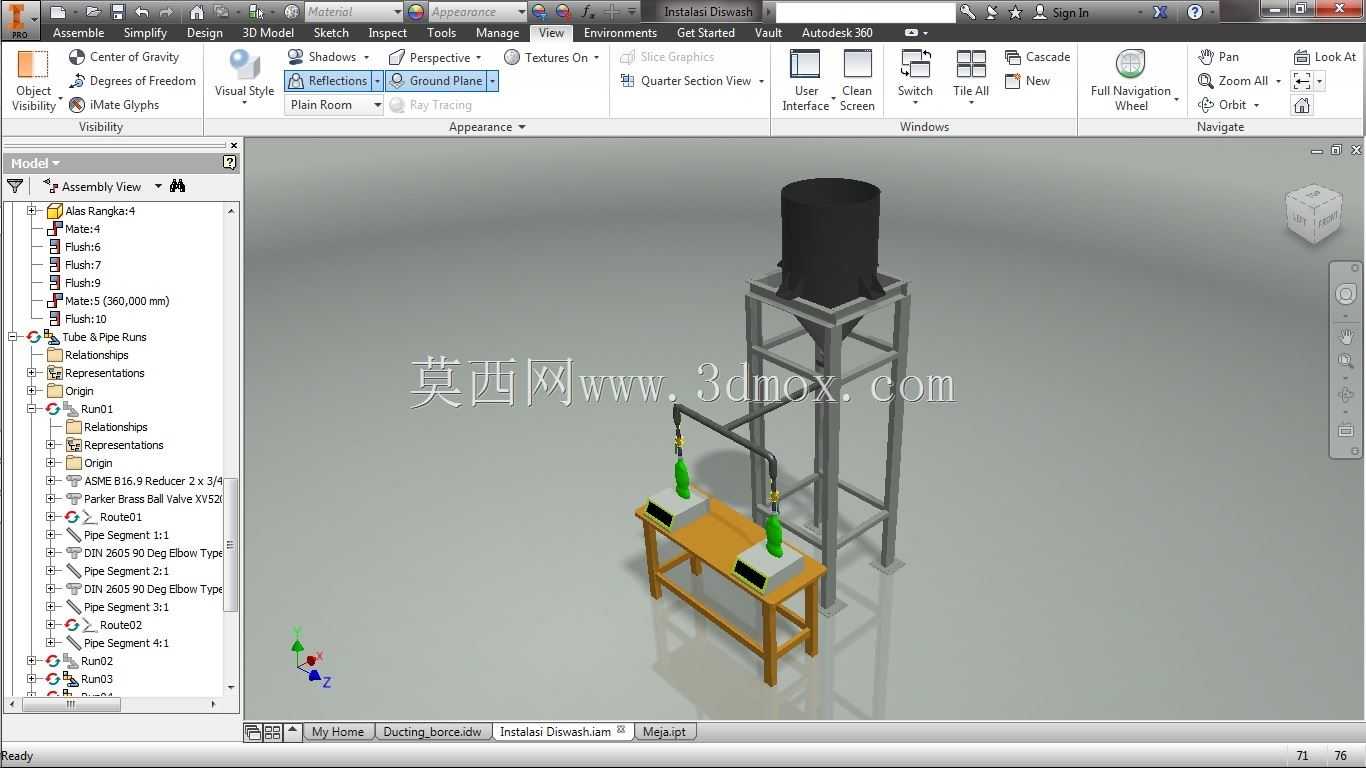Click the Switch windows icon

pos(915,65)
